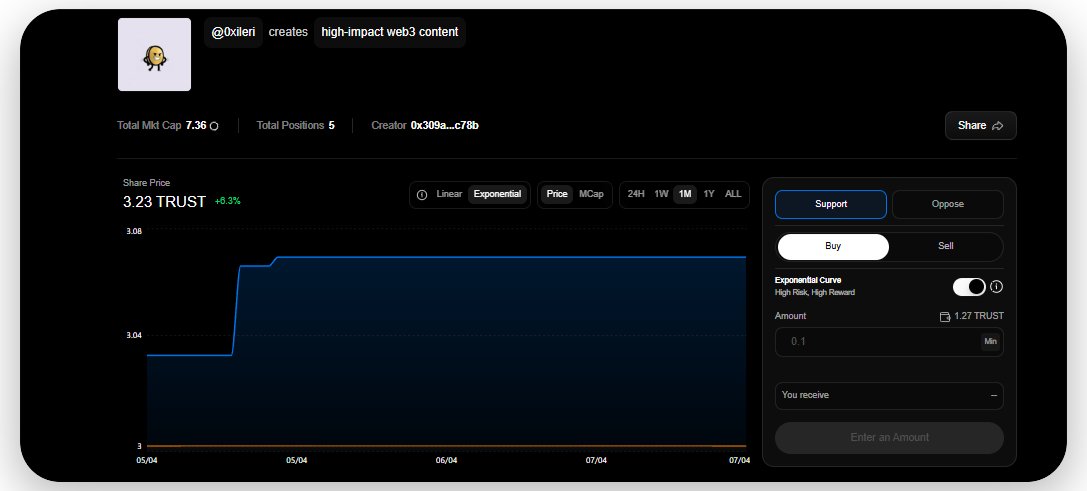1087x491 pixels.
Task: Click the 3.08 y-axis label
Action: (x=134, y=231)
